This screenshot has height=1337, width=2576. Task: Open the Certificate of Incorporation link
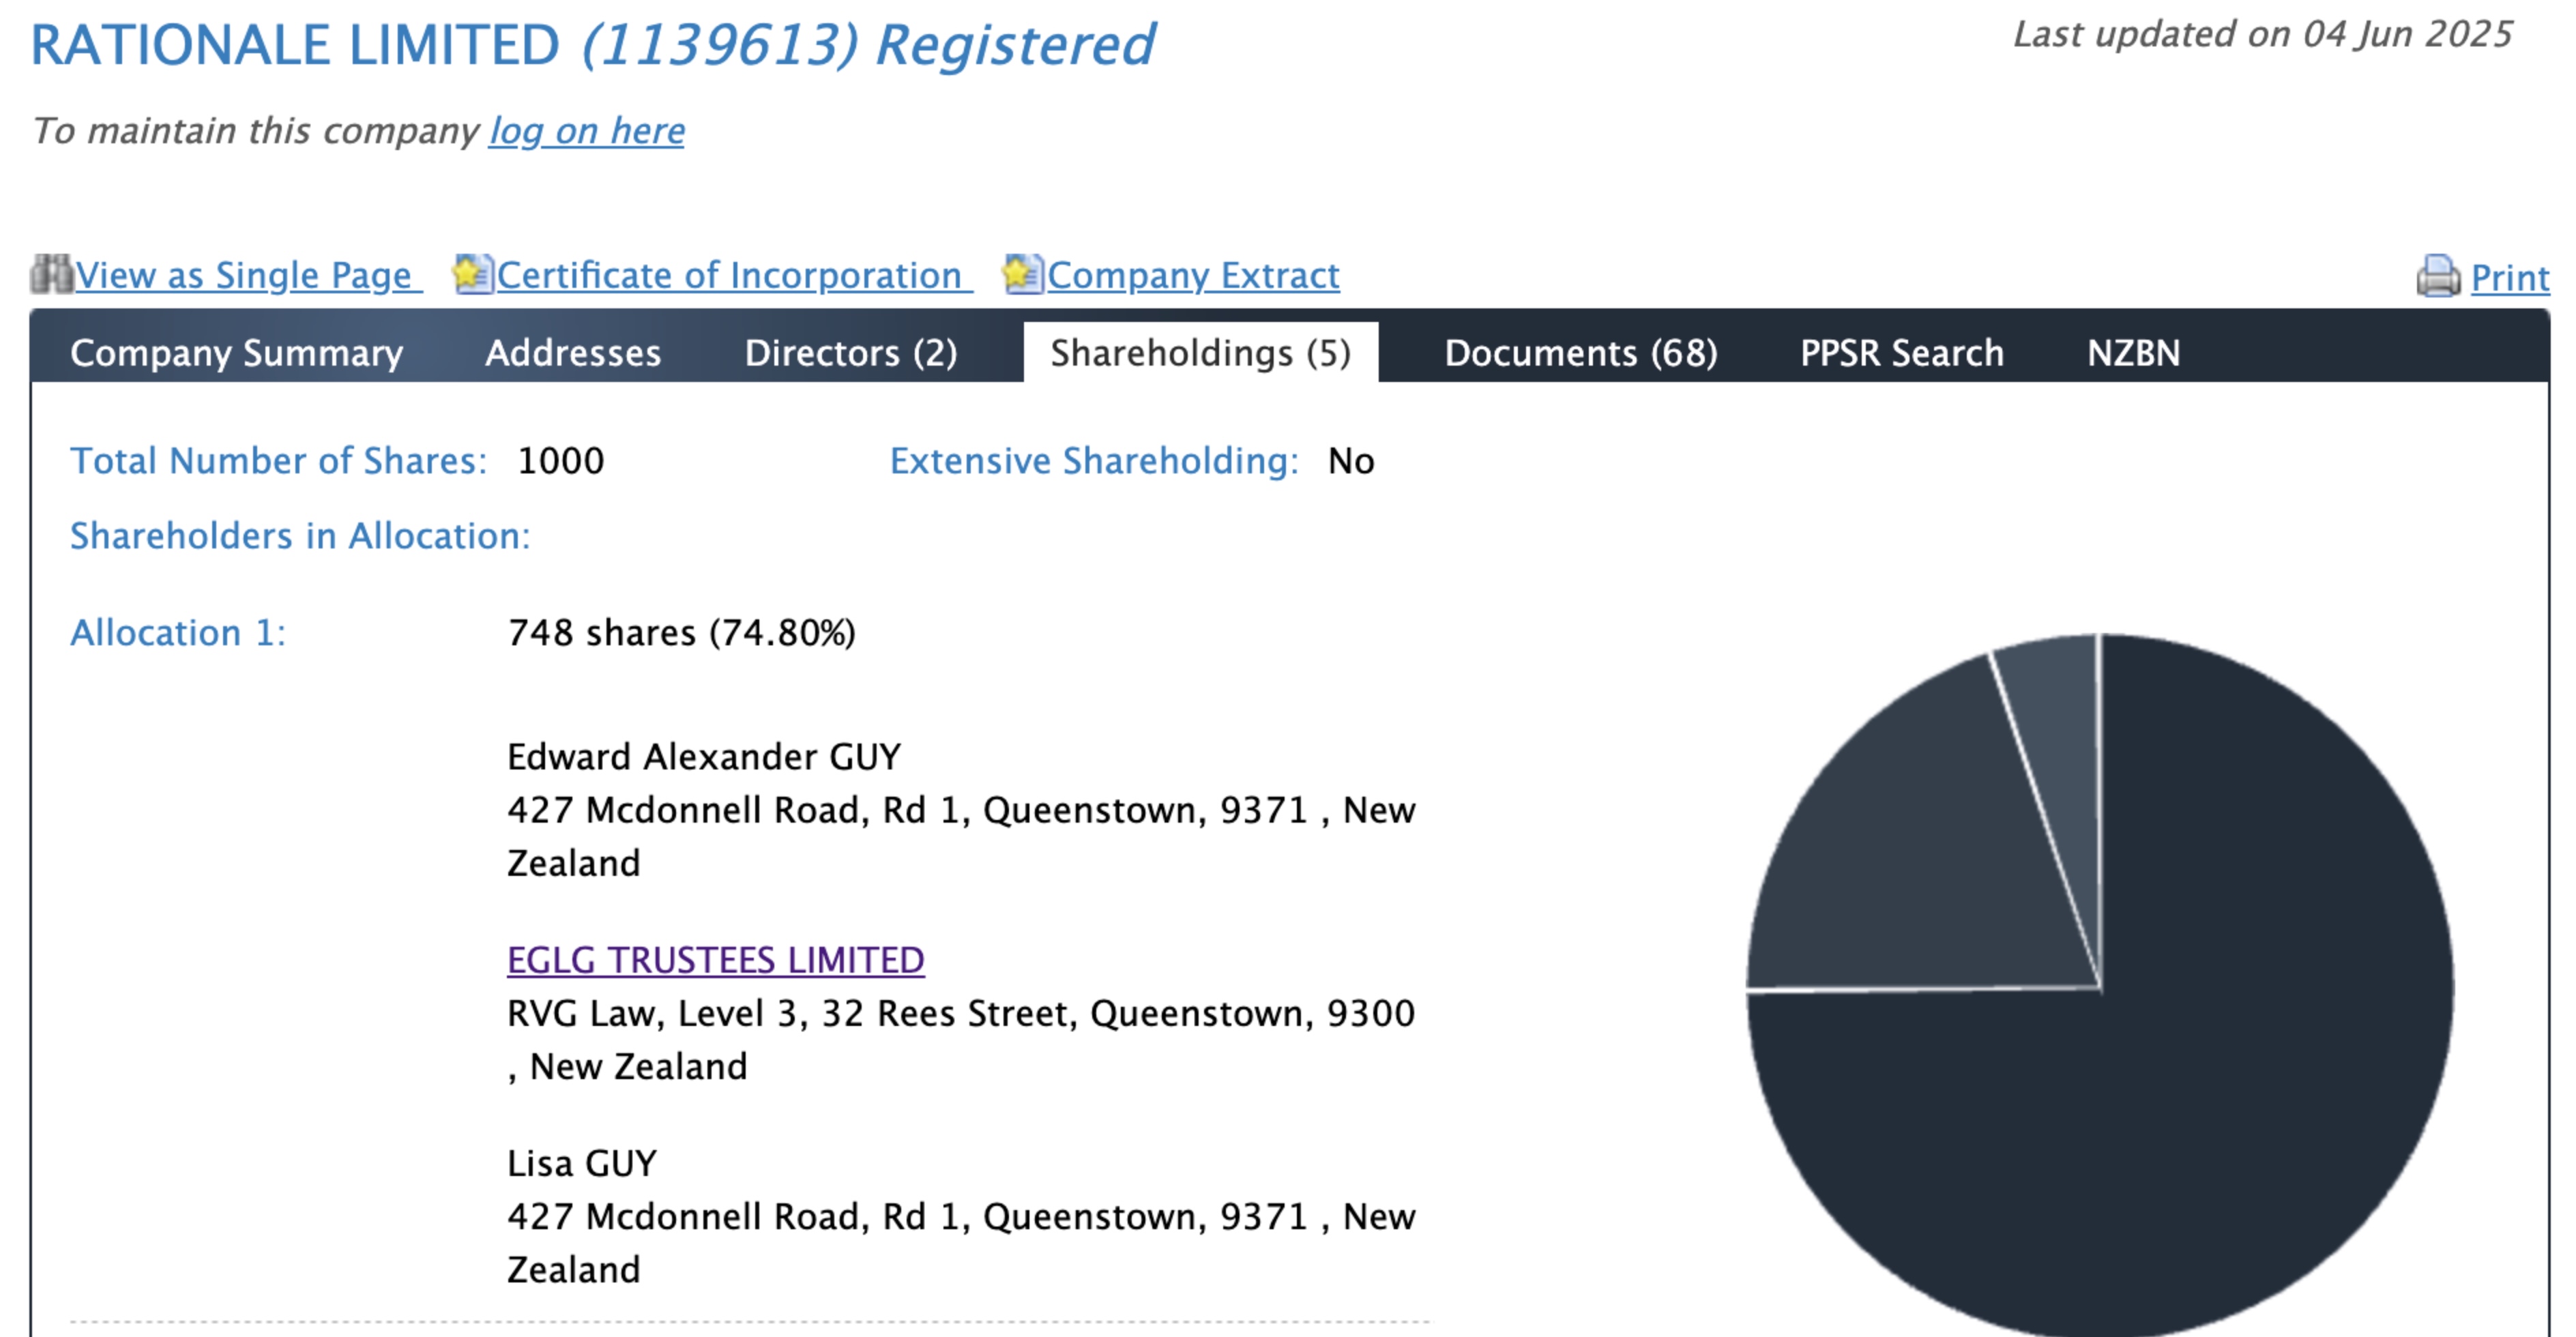[x=729, y=275]
